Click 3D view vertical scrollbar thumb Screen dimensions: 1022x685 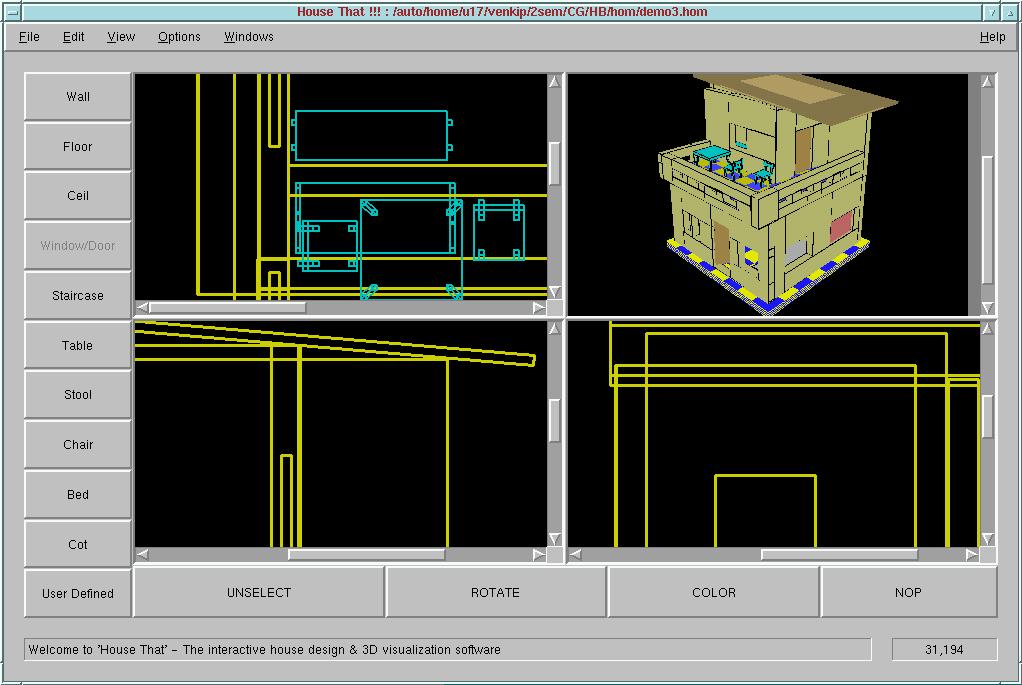[x=987, y=220]
